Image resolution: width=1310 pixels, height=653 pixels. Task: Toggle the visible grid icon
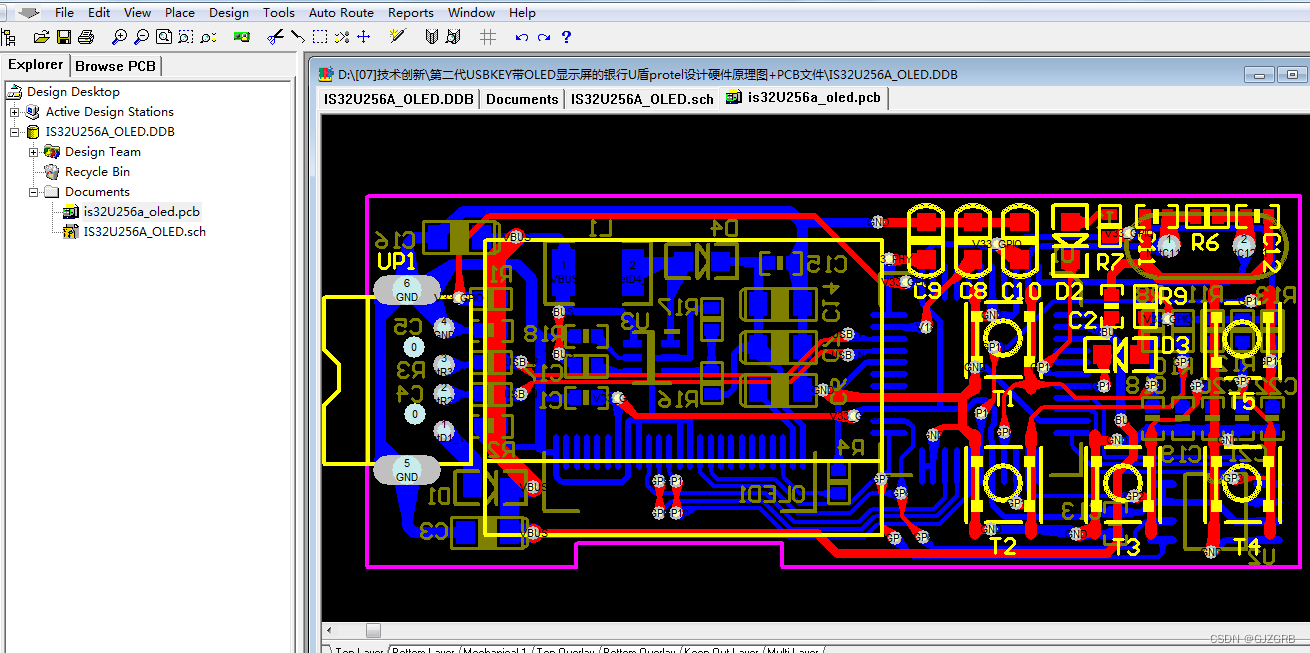coord(487,37)
